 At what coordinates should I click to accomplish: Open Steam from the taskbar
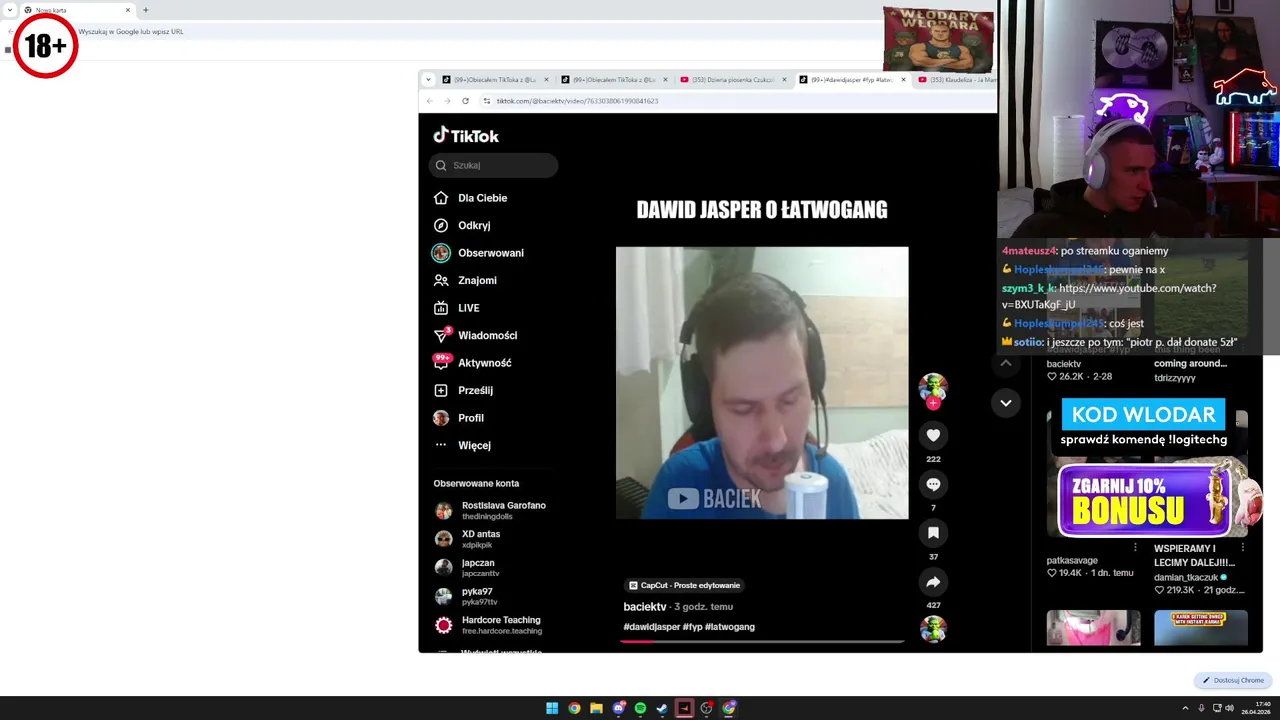662,708
